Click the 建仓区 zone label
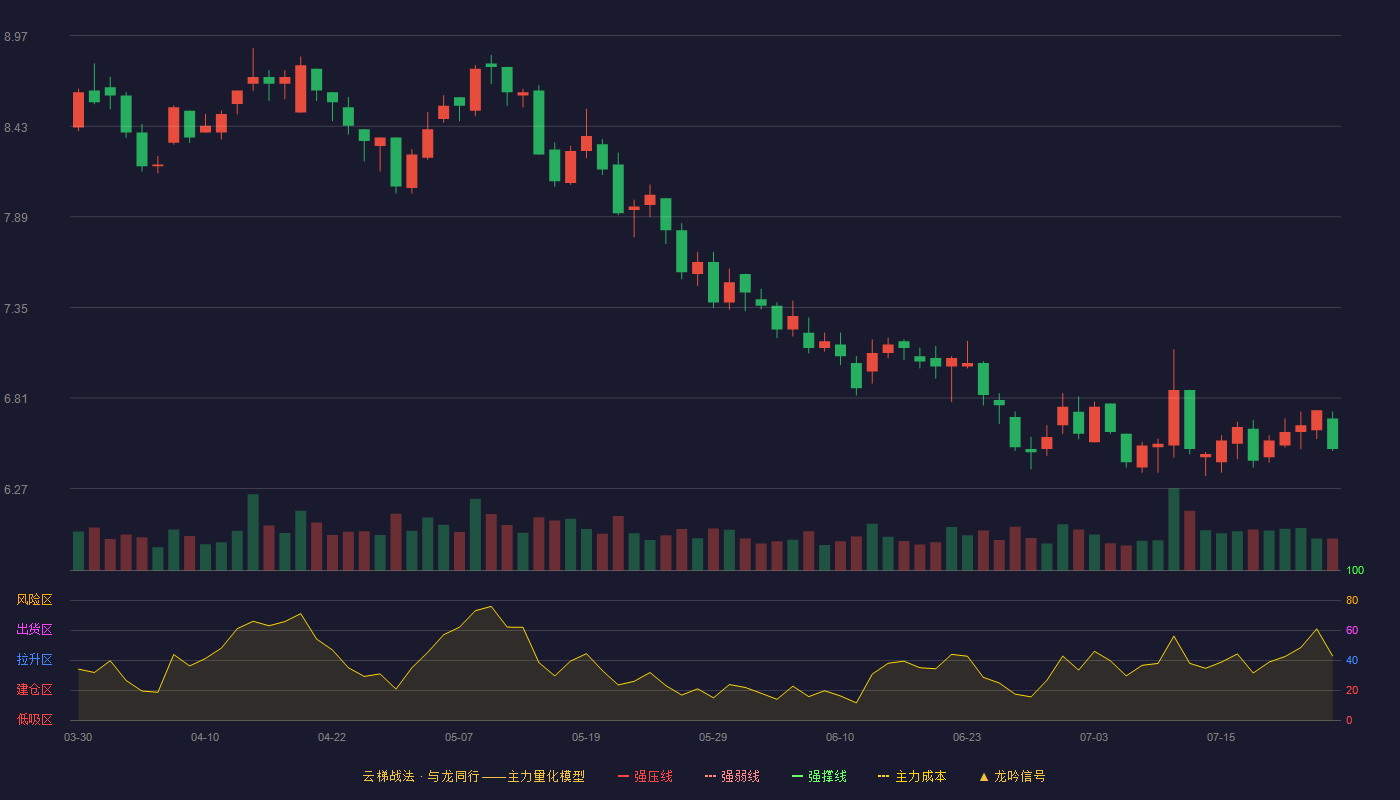Image resolution: width=1400 pixels, height=800 pixels. [x=34, y=690]
